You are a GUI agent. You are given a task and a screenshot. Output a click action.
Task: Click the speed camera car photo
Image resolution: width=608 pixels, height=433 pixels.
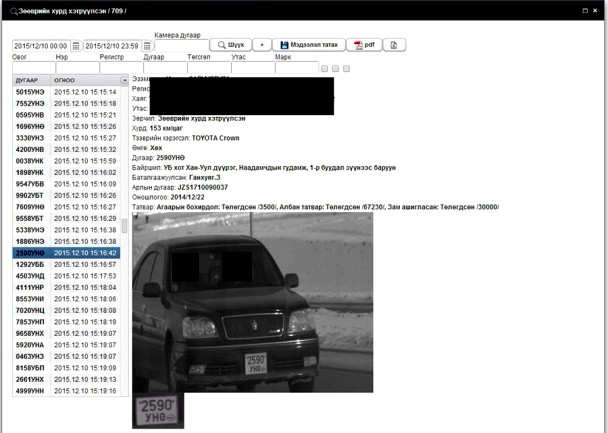click(252, 302)
